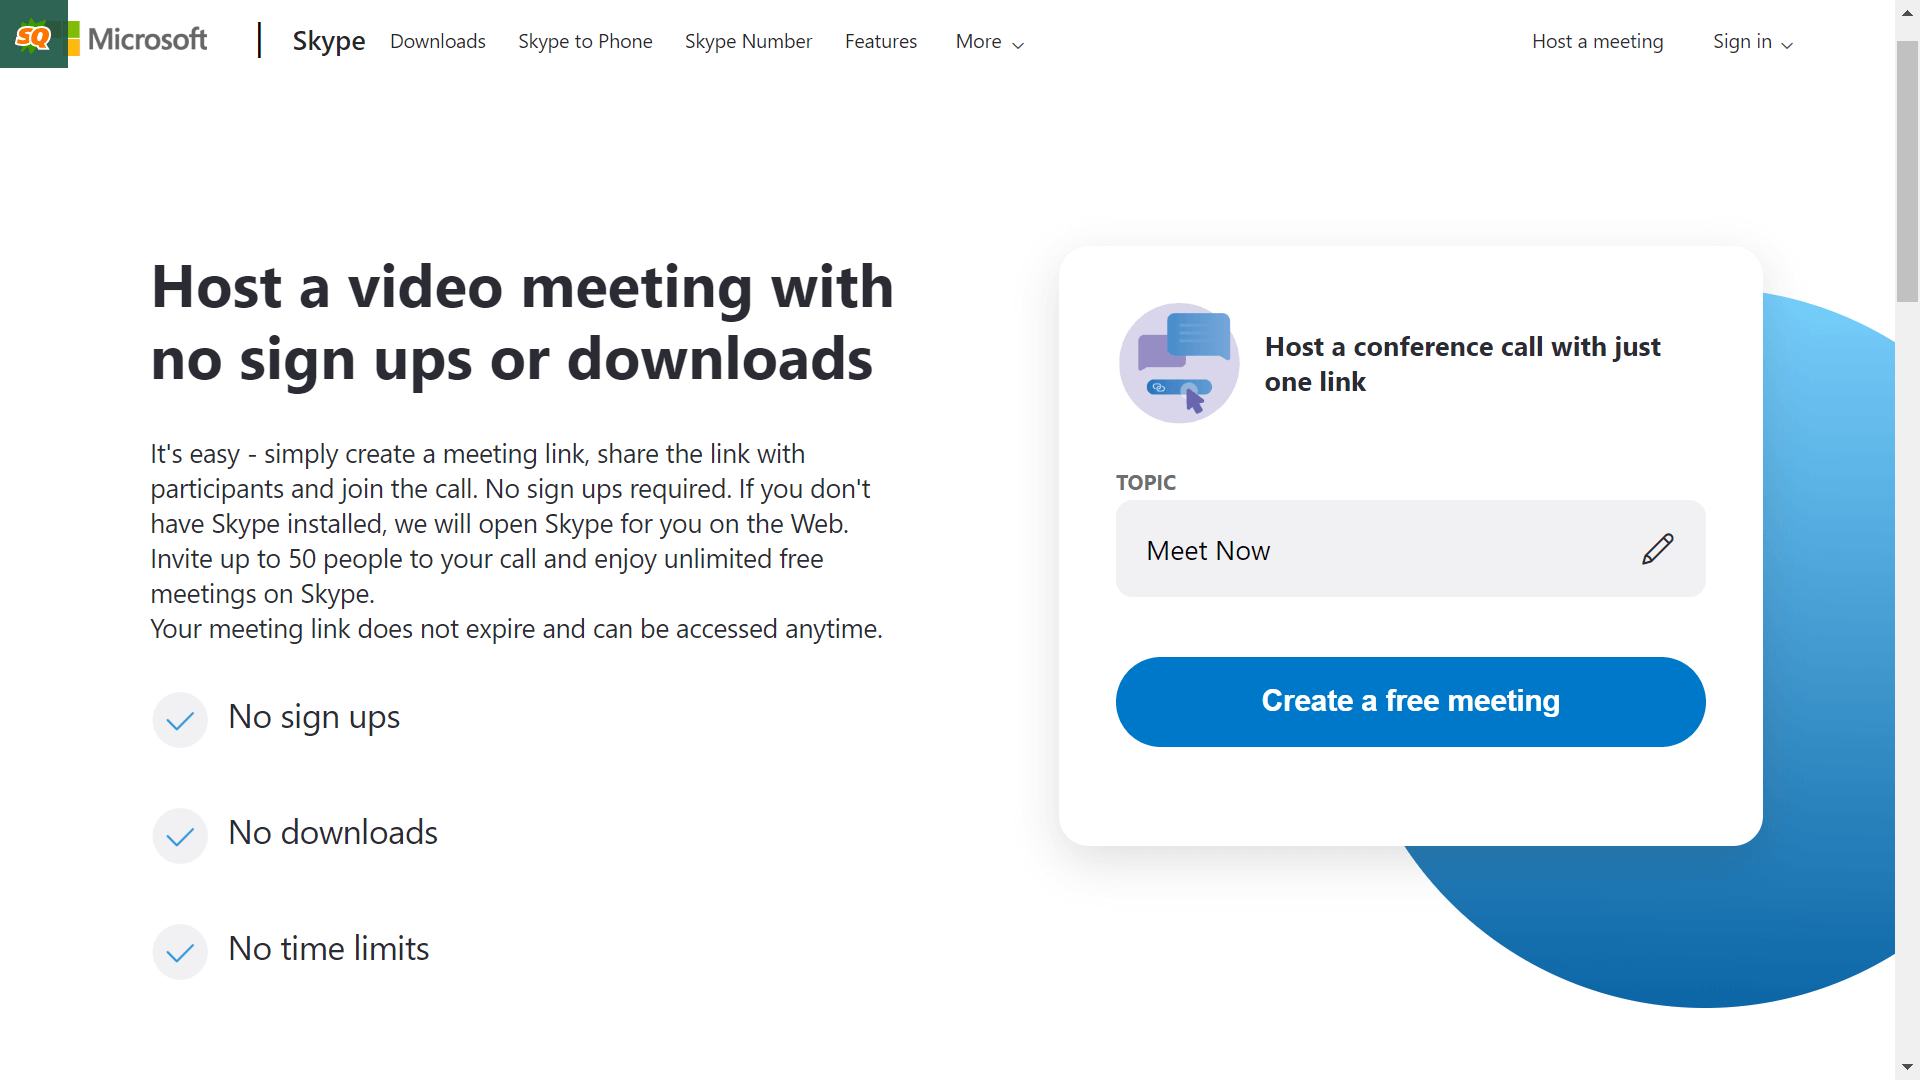Screen dimensions: 1920x1080
Task: Click the Meet Now topic field
Action: [1410, 549]
